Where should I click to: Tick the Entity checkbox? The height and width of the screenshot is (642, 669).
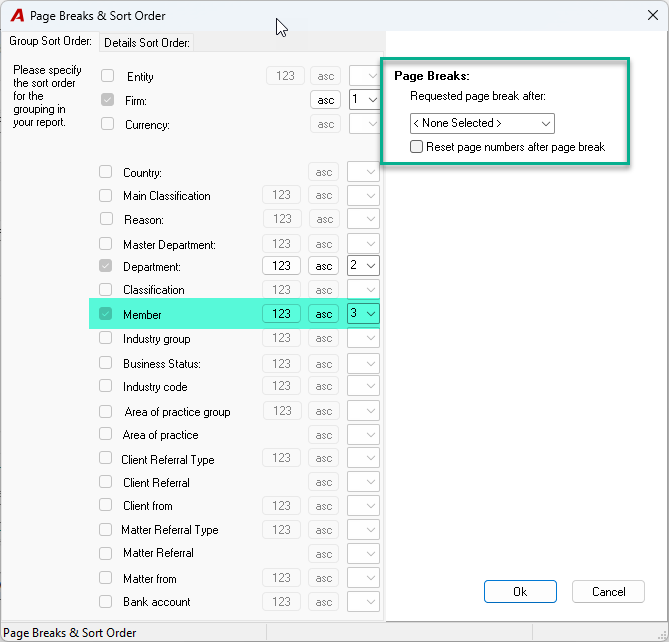108,76
